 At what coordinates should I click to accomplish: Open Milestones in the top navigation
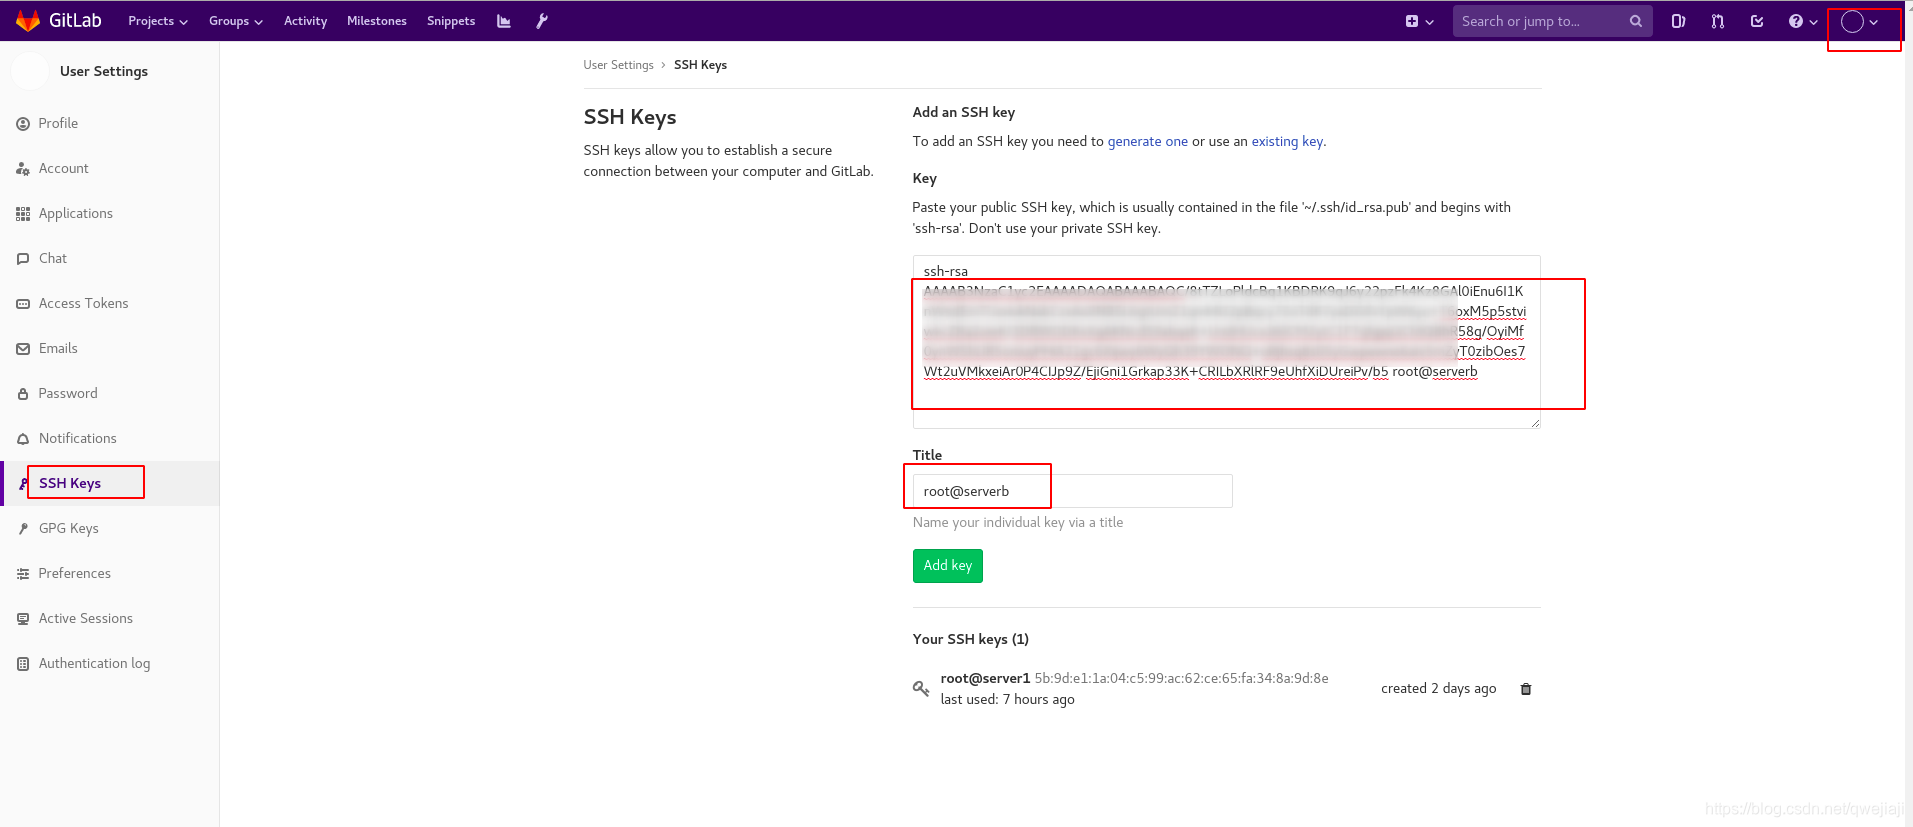[376, 21]
